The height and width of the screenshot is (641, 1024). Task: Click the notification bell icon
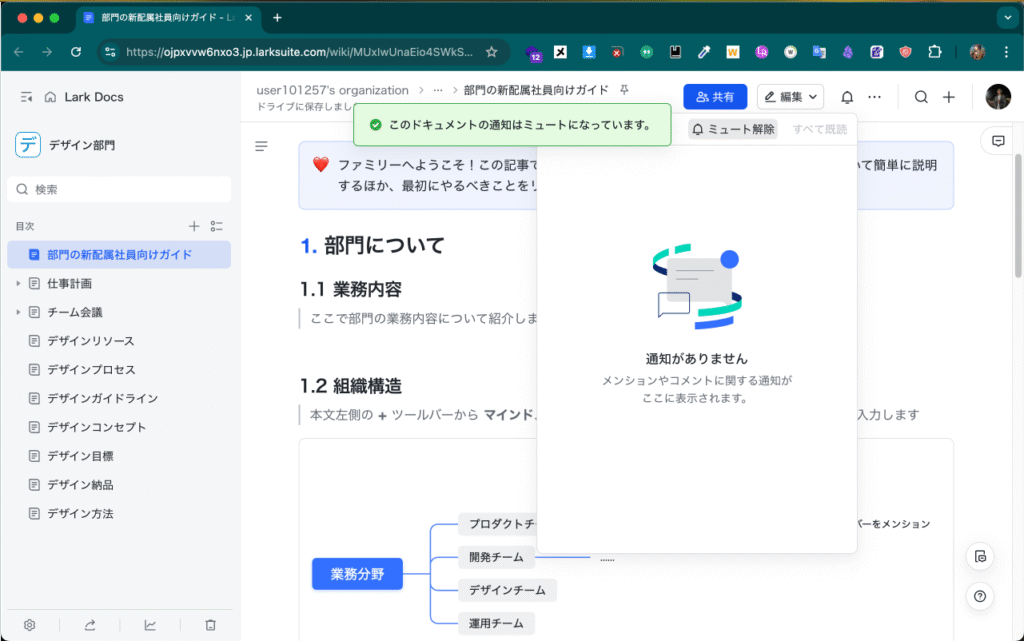coord(847,97)
